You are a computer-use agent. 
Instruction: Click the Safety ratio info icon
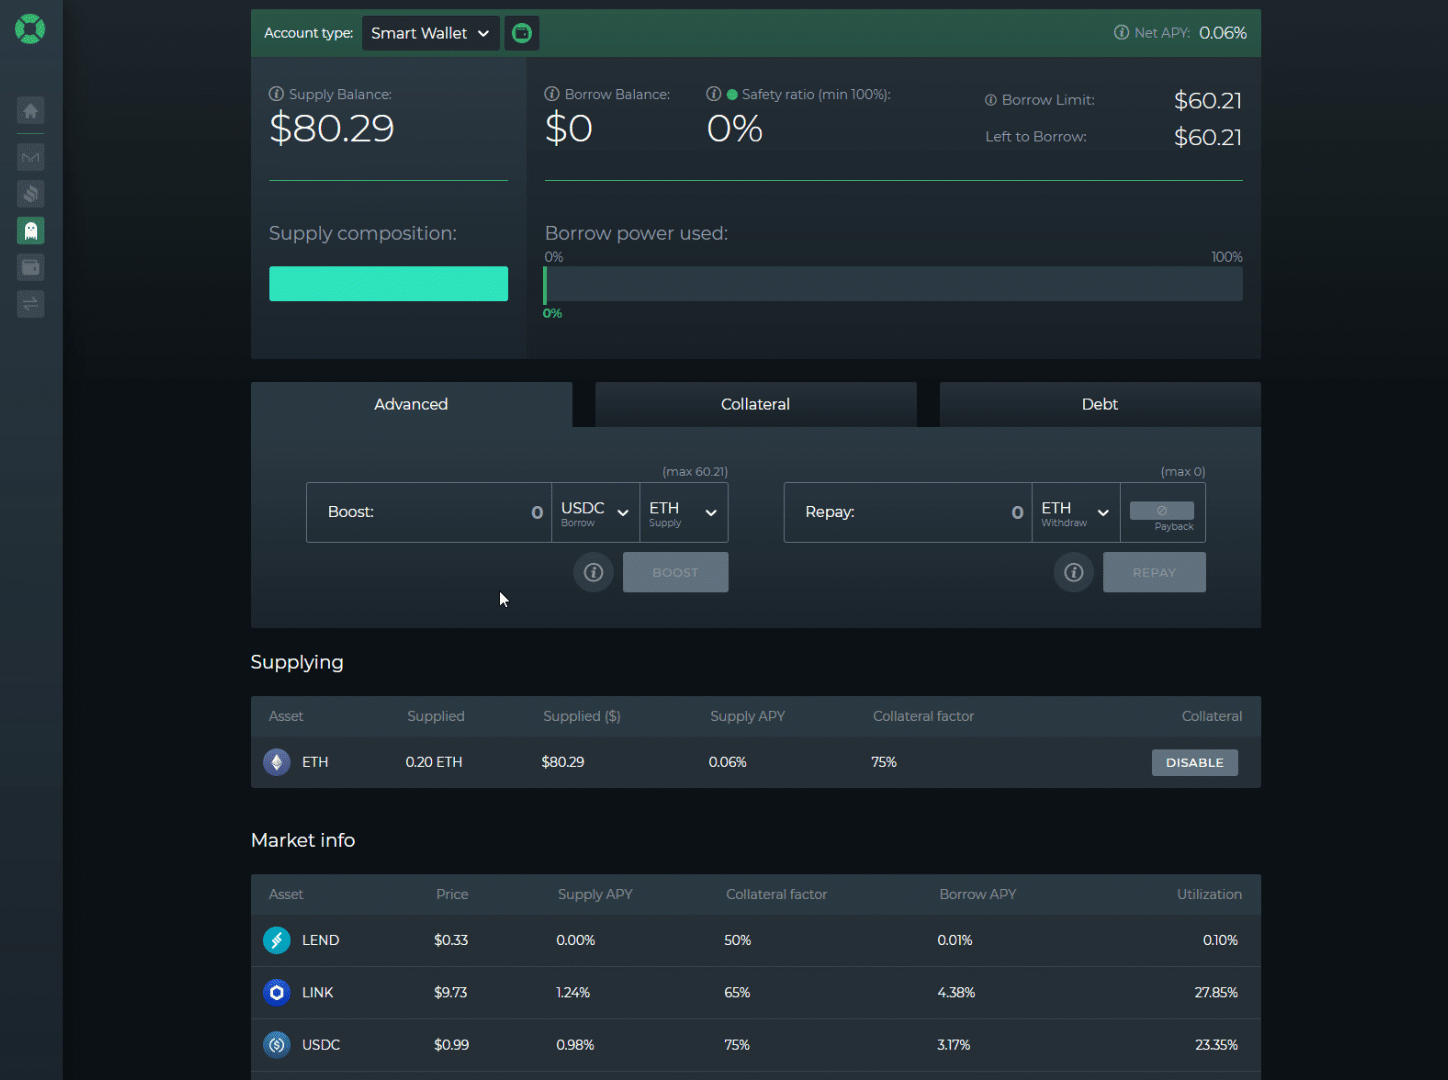click(714, 94)
